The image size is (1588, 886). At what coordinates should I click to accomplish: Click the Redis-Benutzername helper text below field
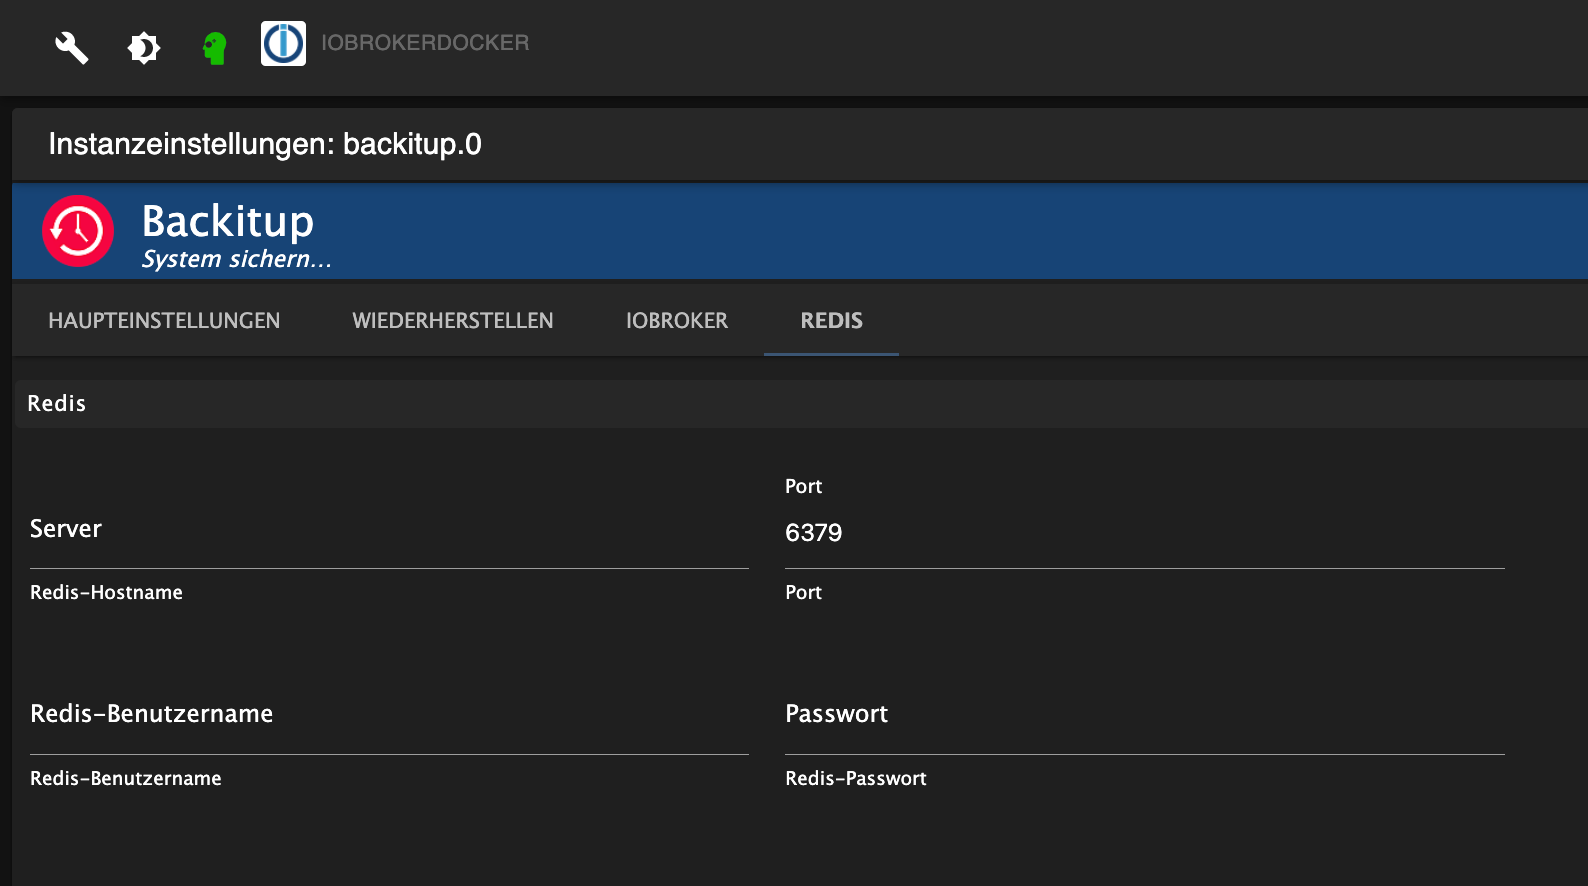[x=126, y=778]
